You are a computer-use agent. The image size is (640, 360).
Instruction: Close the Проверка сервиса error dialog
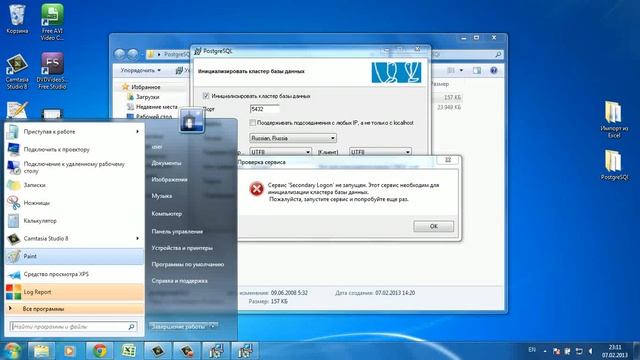[x=448, y=160]
